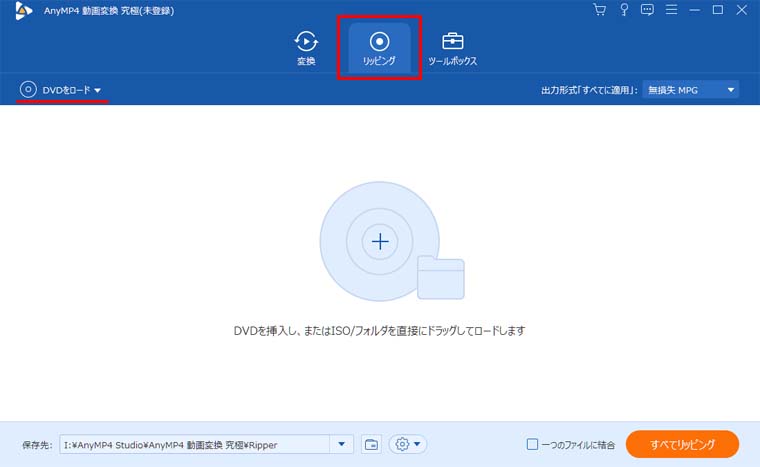Expand the DVDをロード dropdown arrow

(x=98, y=91)
